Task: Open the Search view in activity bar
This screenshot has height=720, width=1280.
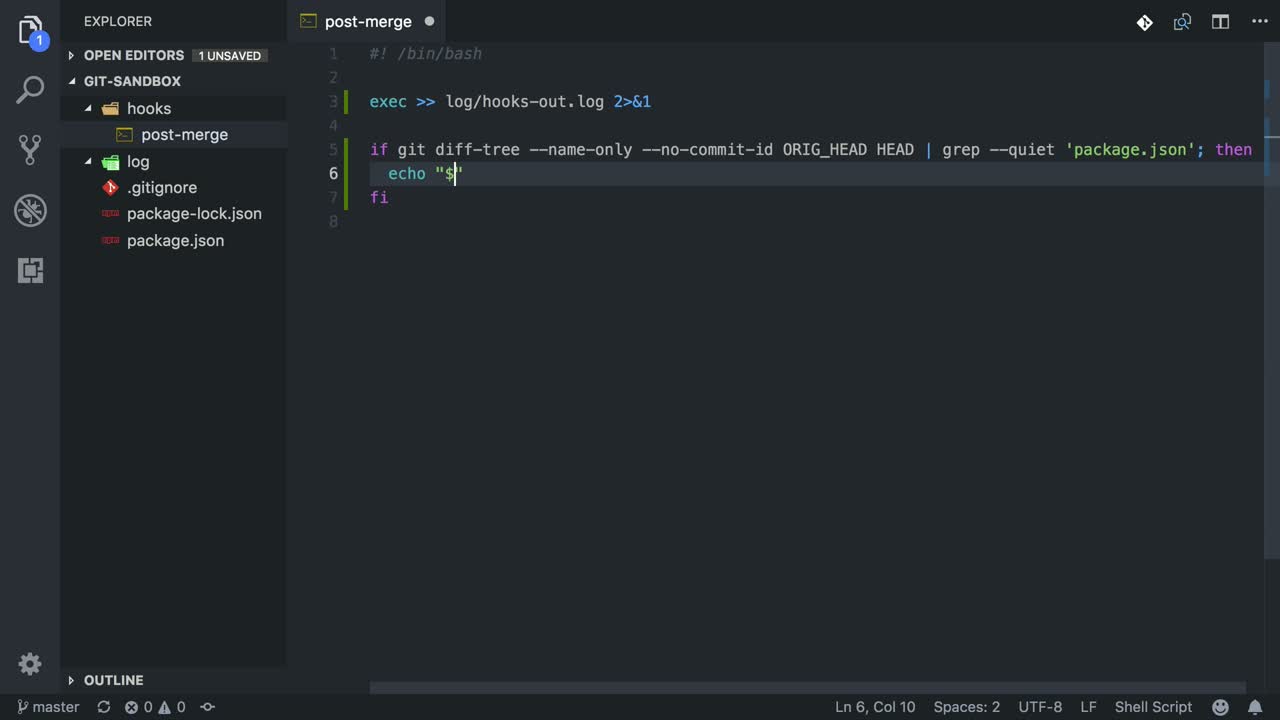Action: [30, 90]
